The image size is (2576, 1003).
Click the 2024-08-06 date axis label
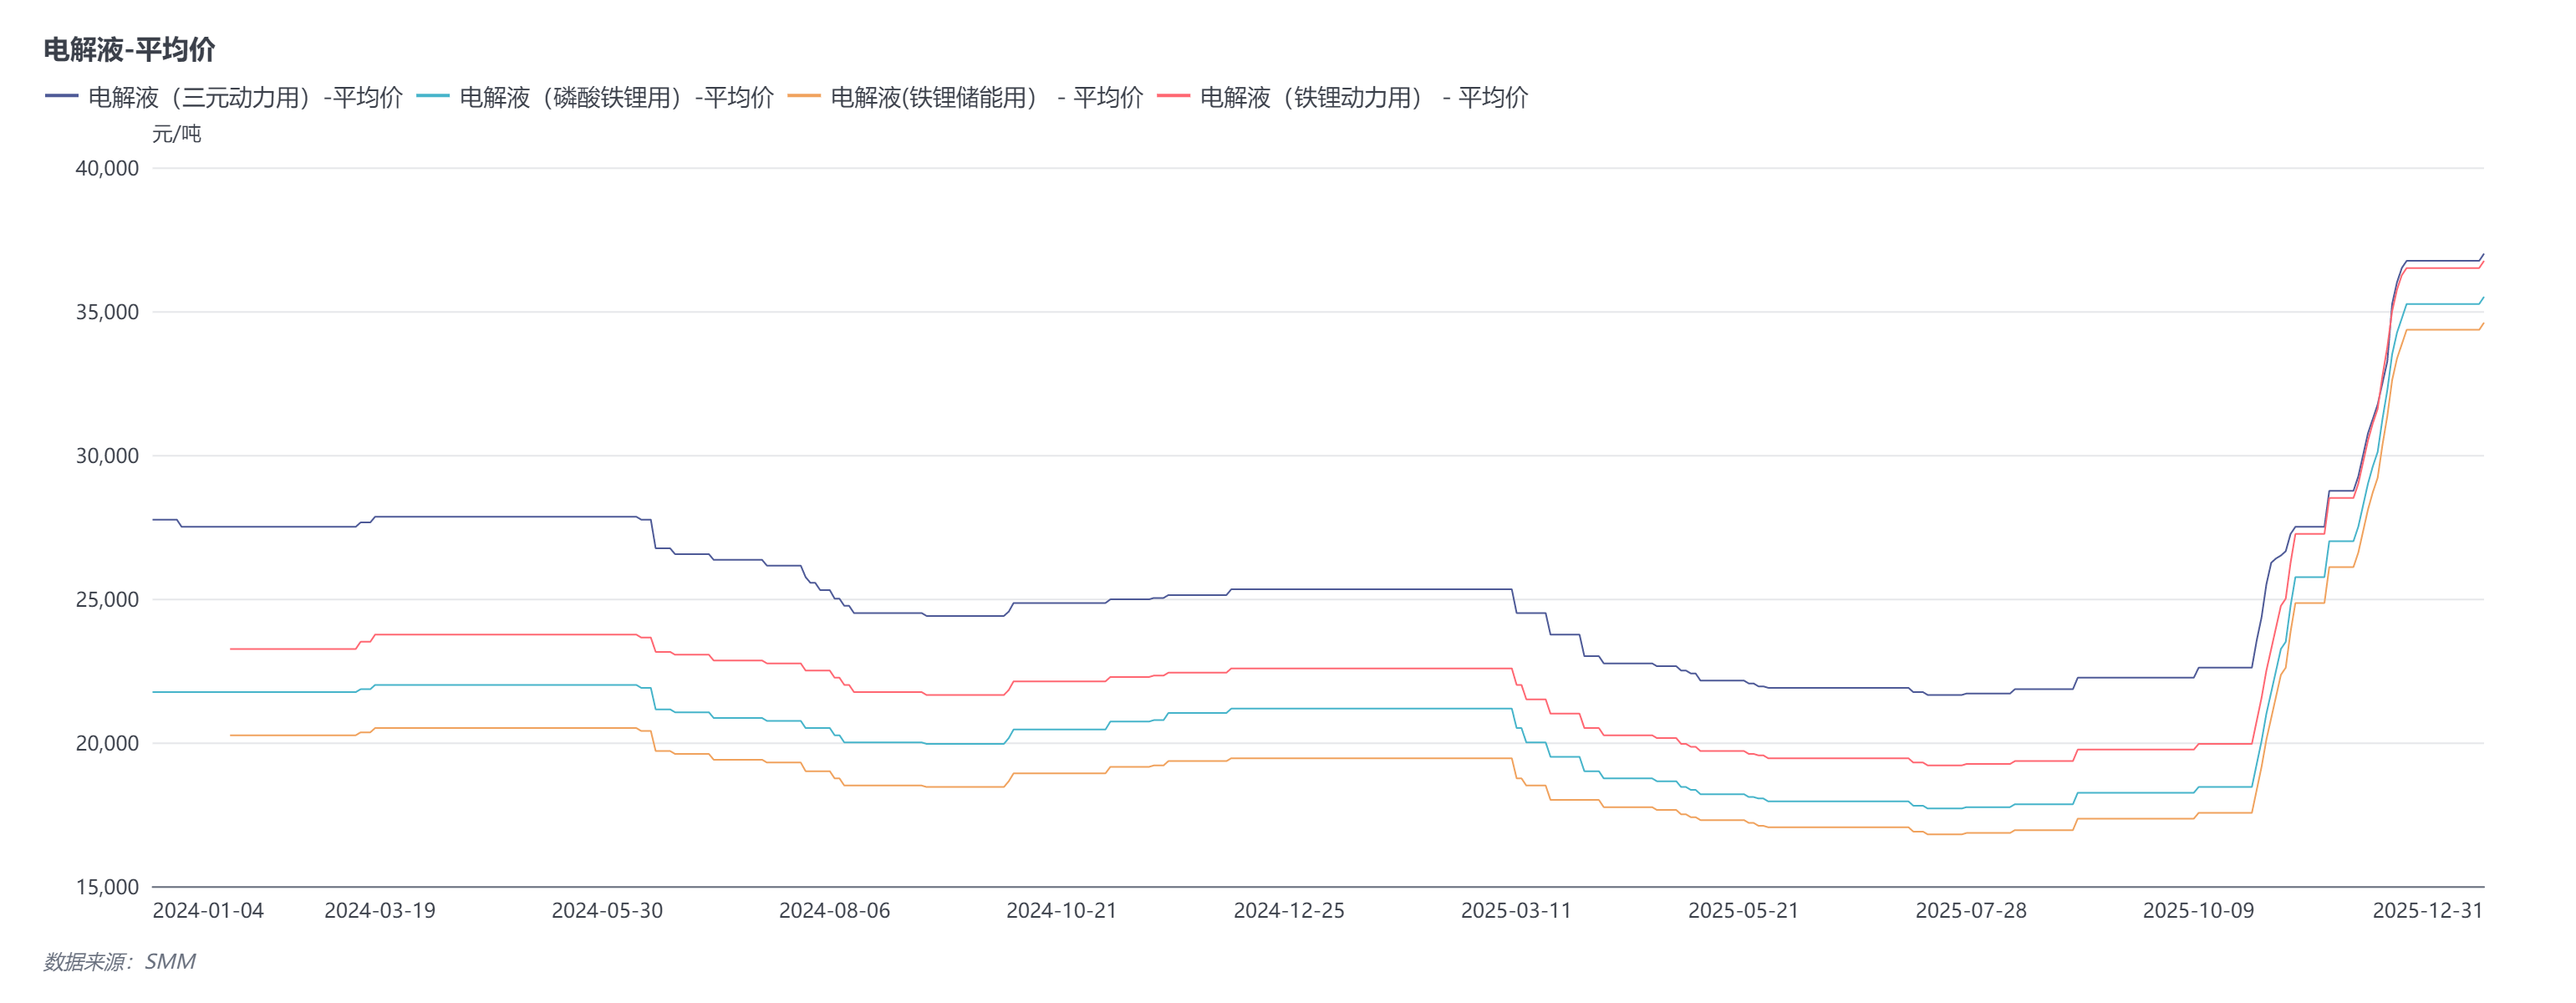834,911
